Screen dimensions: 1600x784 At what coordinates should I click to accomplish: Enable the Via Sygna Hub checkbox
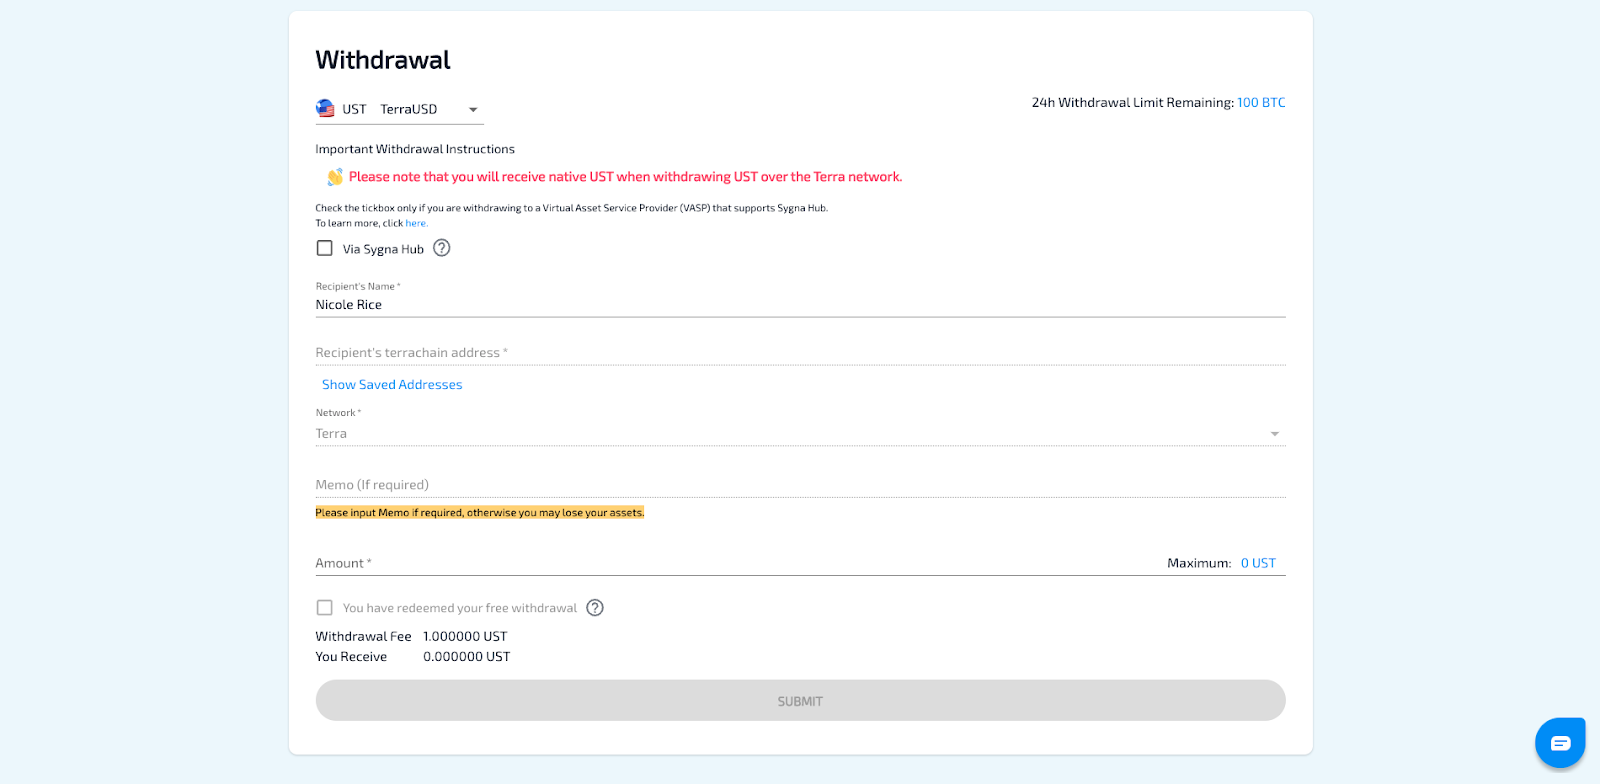[325, 248]
